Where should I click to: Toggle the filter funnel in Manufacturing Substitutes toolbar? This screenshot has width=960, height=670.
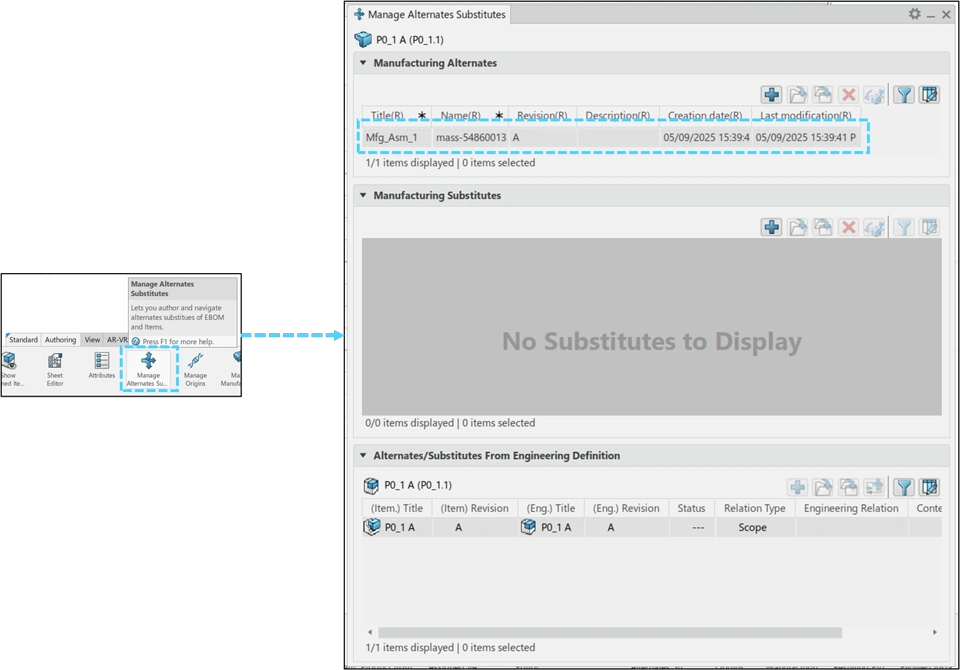904,227
